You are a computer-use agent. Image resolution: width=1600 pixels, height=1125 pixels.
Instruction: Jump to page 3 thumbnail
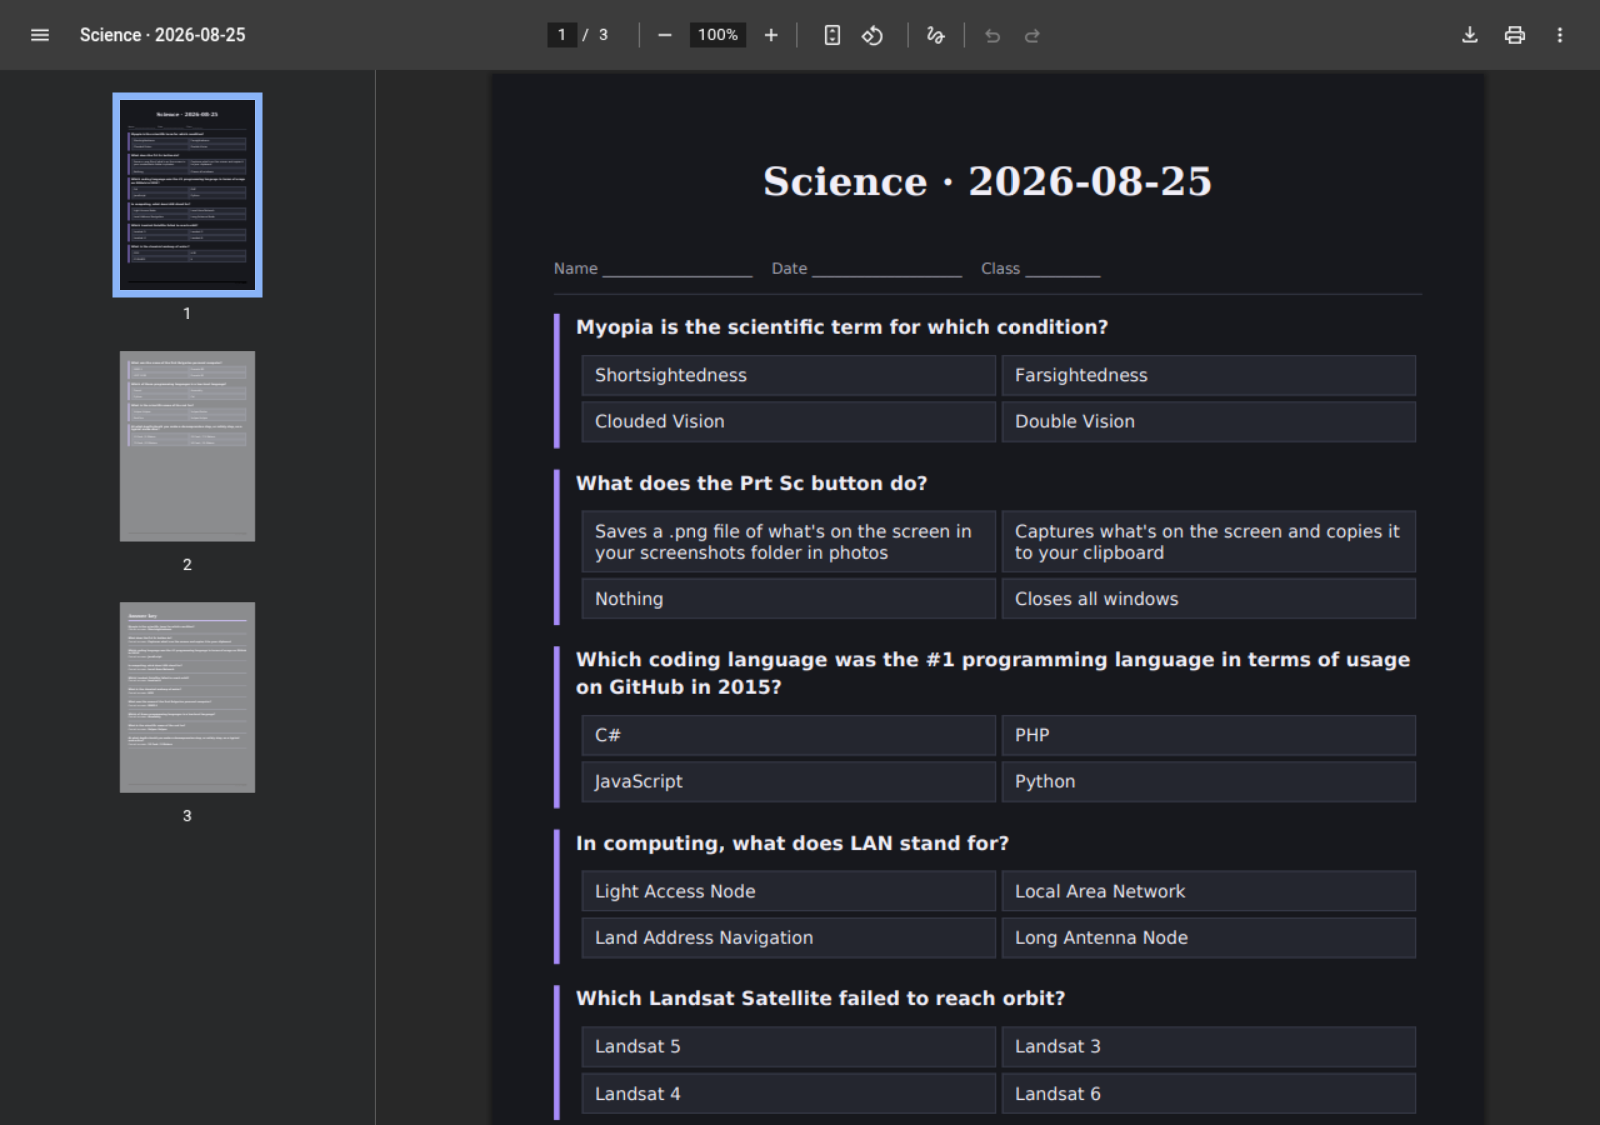187,697
